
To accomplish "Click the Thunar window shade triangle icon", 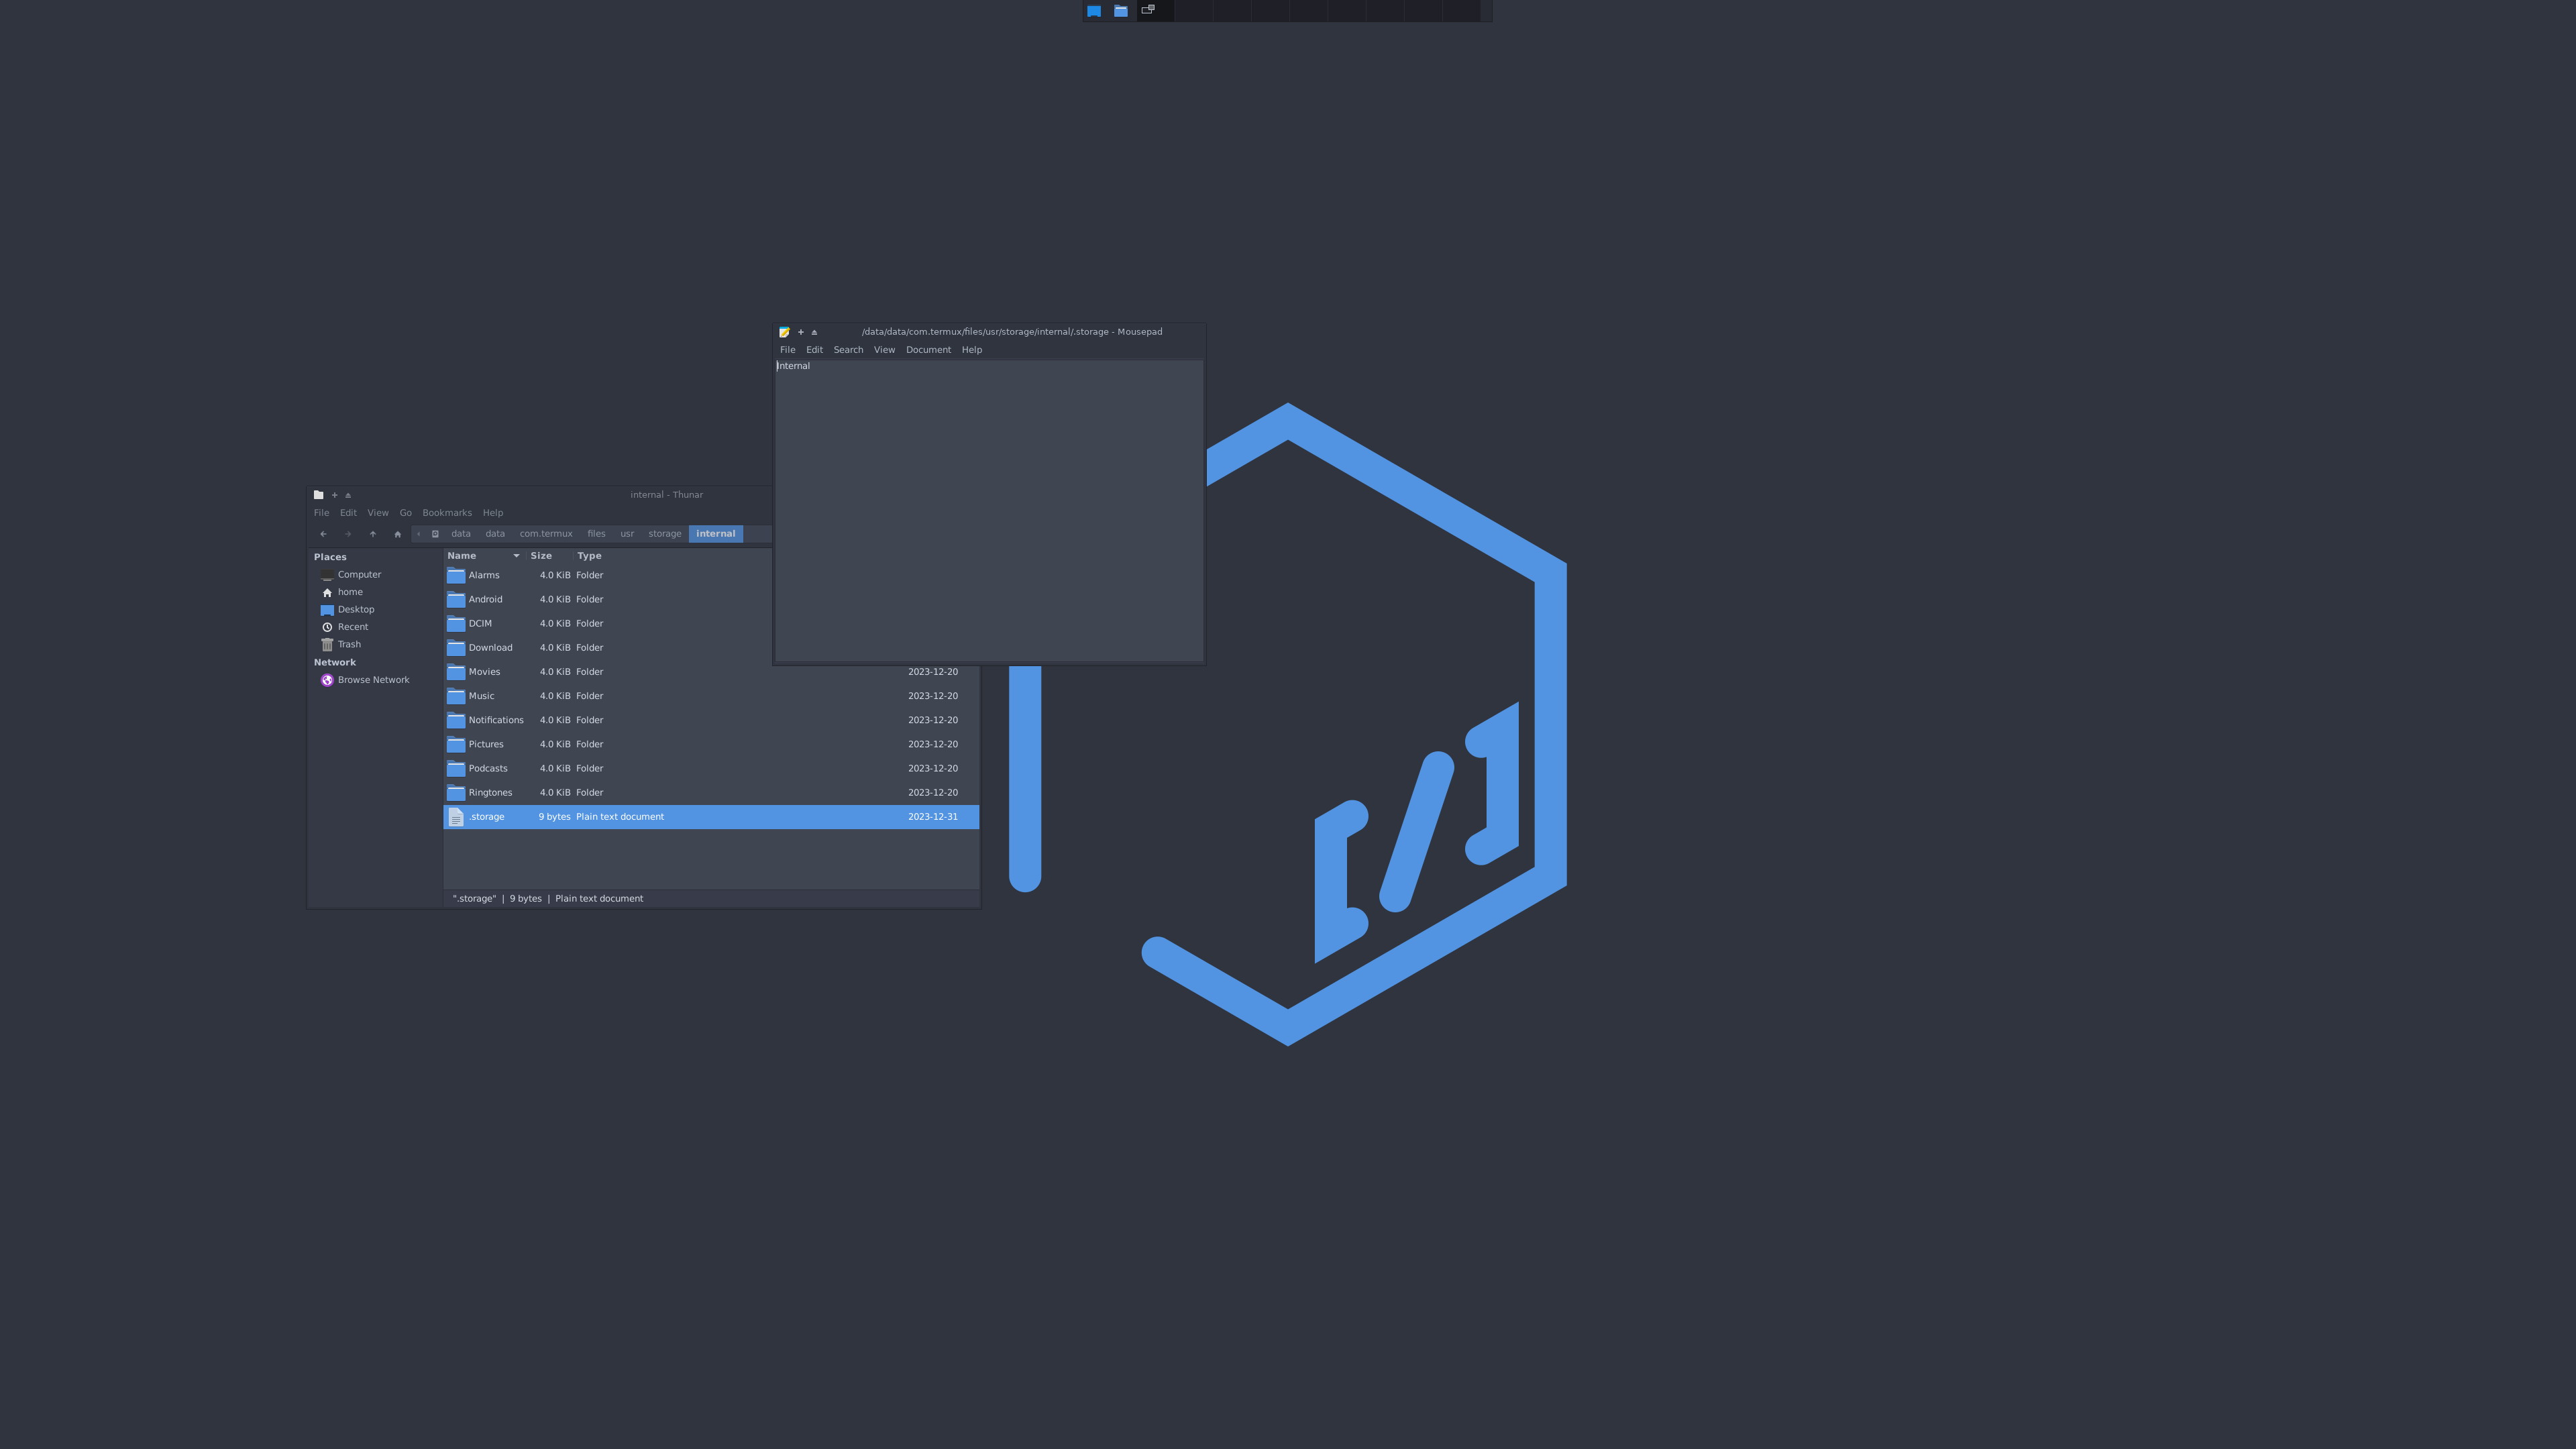I will click(348, 495).
